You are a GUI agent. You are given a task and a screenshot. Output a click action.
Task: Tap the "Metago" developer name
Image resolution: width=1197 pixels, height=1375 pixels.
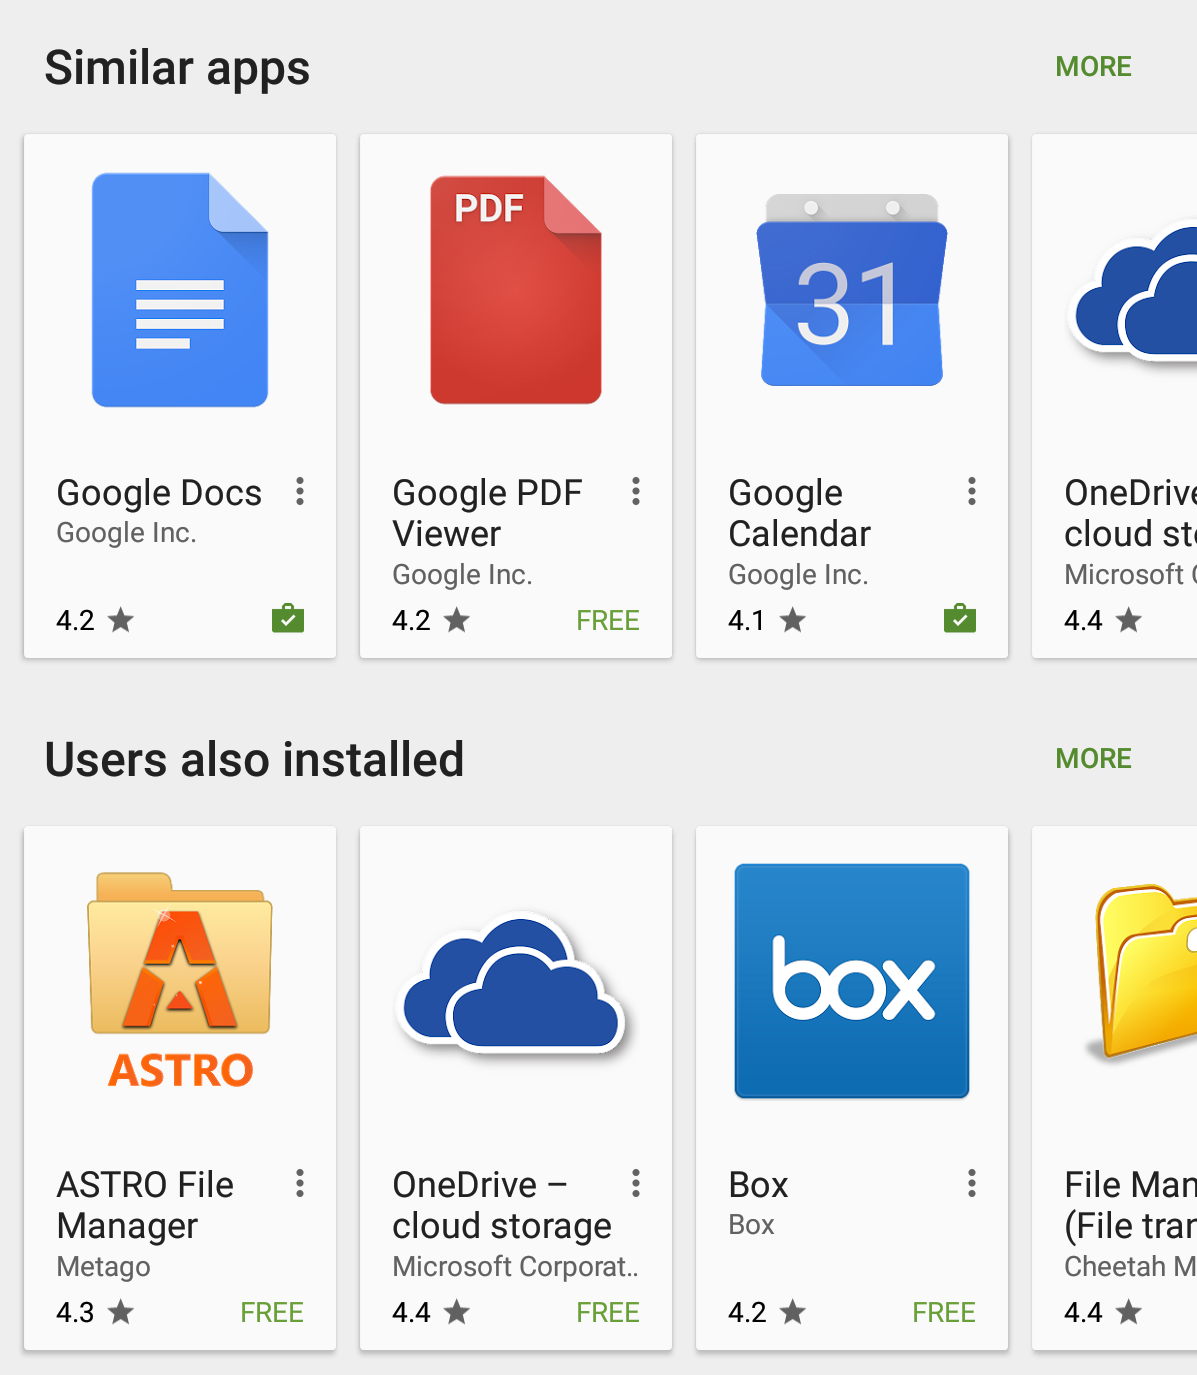pos(103,1267)
